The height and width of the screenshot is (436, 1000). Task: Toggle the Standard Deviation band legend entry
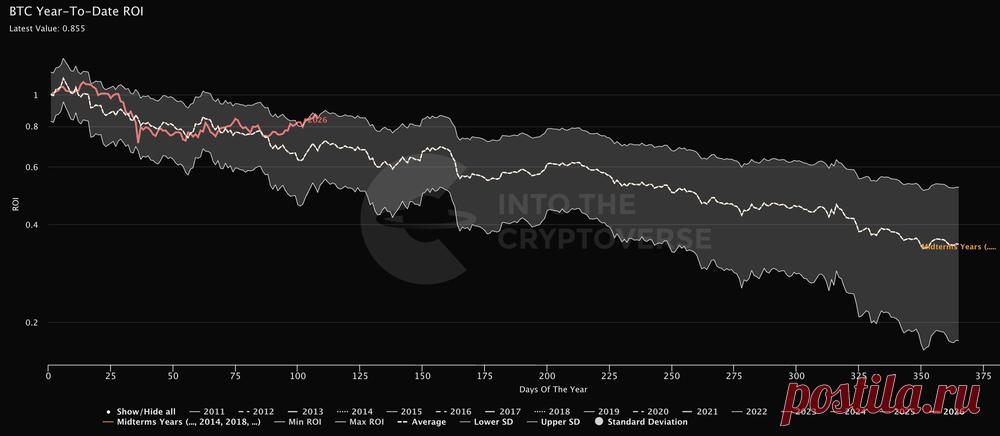(x=641, y=421)
